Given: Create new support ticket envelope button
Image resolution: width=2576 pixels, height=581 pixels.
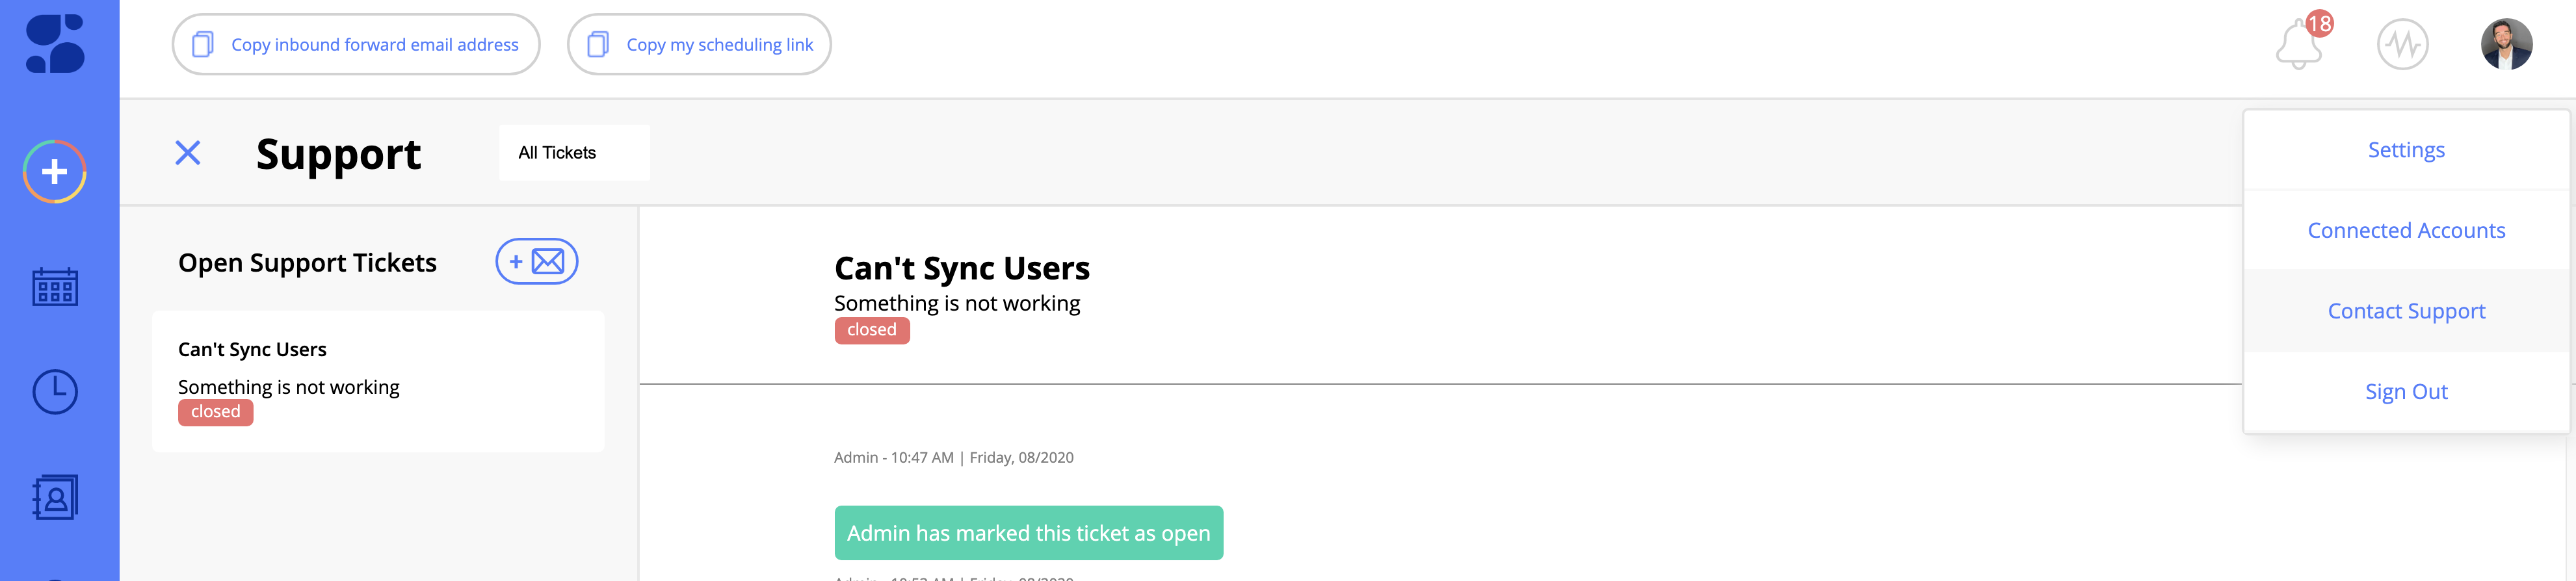Looking at the screenshot, I should [537, 262].
